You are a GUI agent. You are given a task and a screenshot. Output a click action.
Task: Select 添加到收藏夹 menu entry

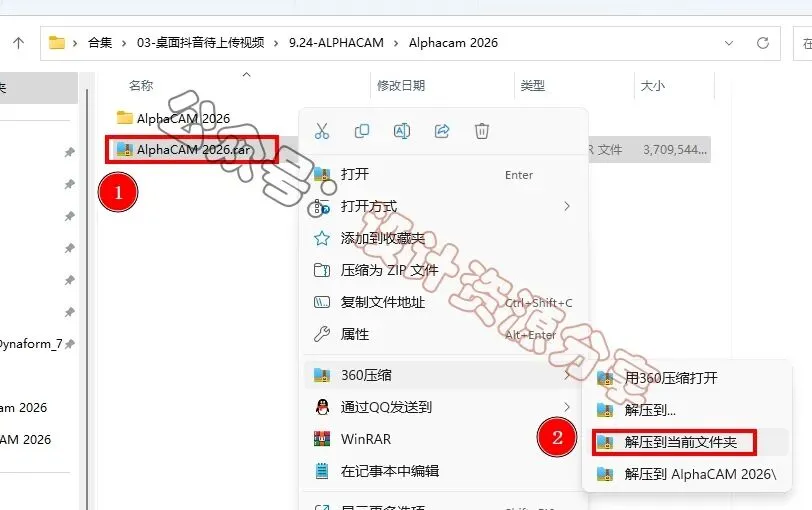(444, 238)
